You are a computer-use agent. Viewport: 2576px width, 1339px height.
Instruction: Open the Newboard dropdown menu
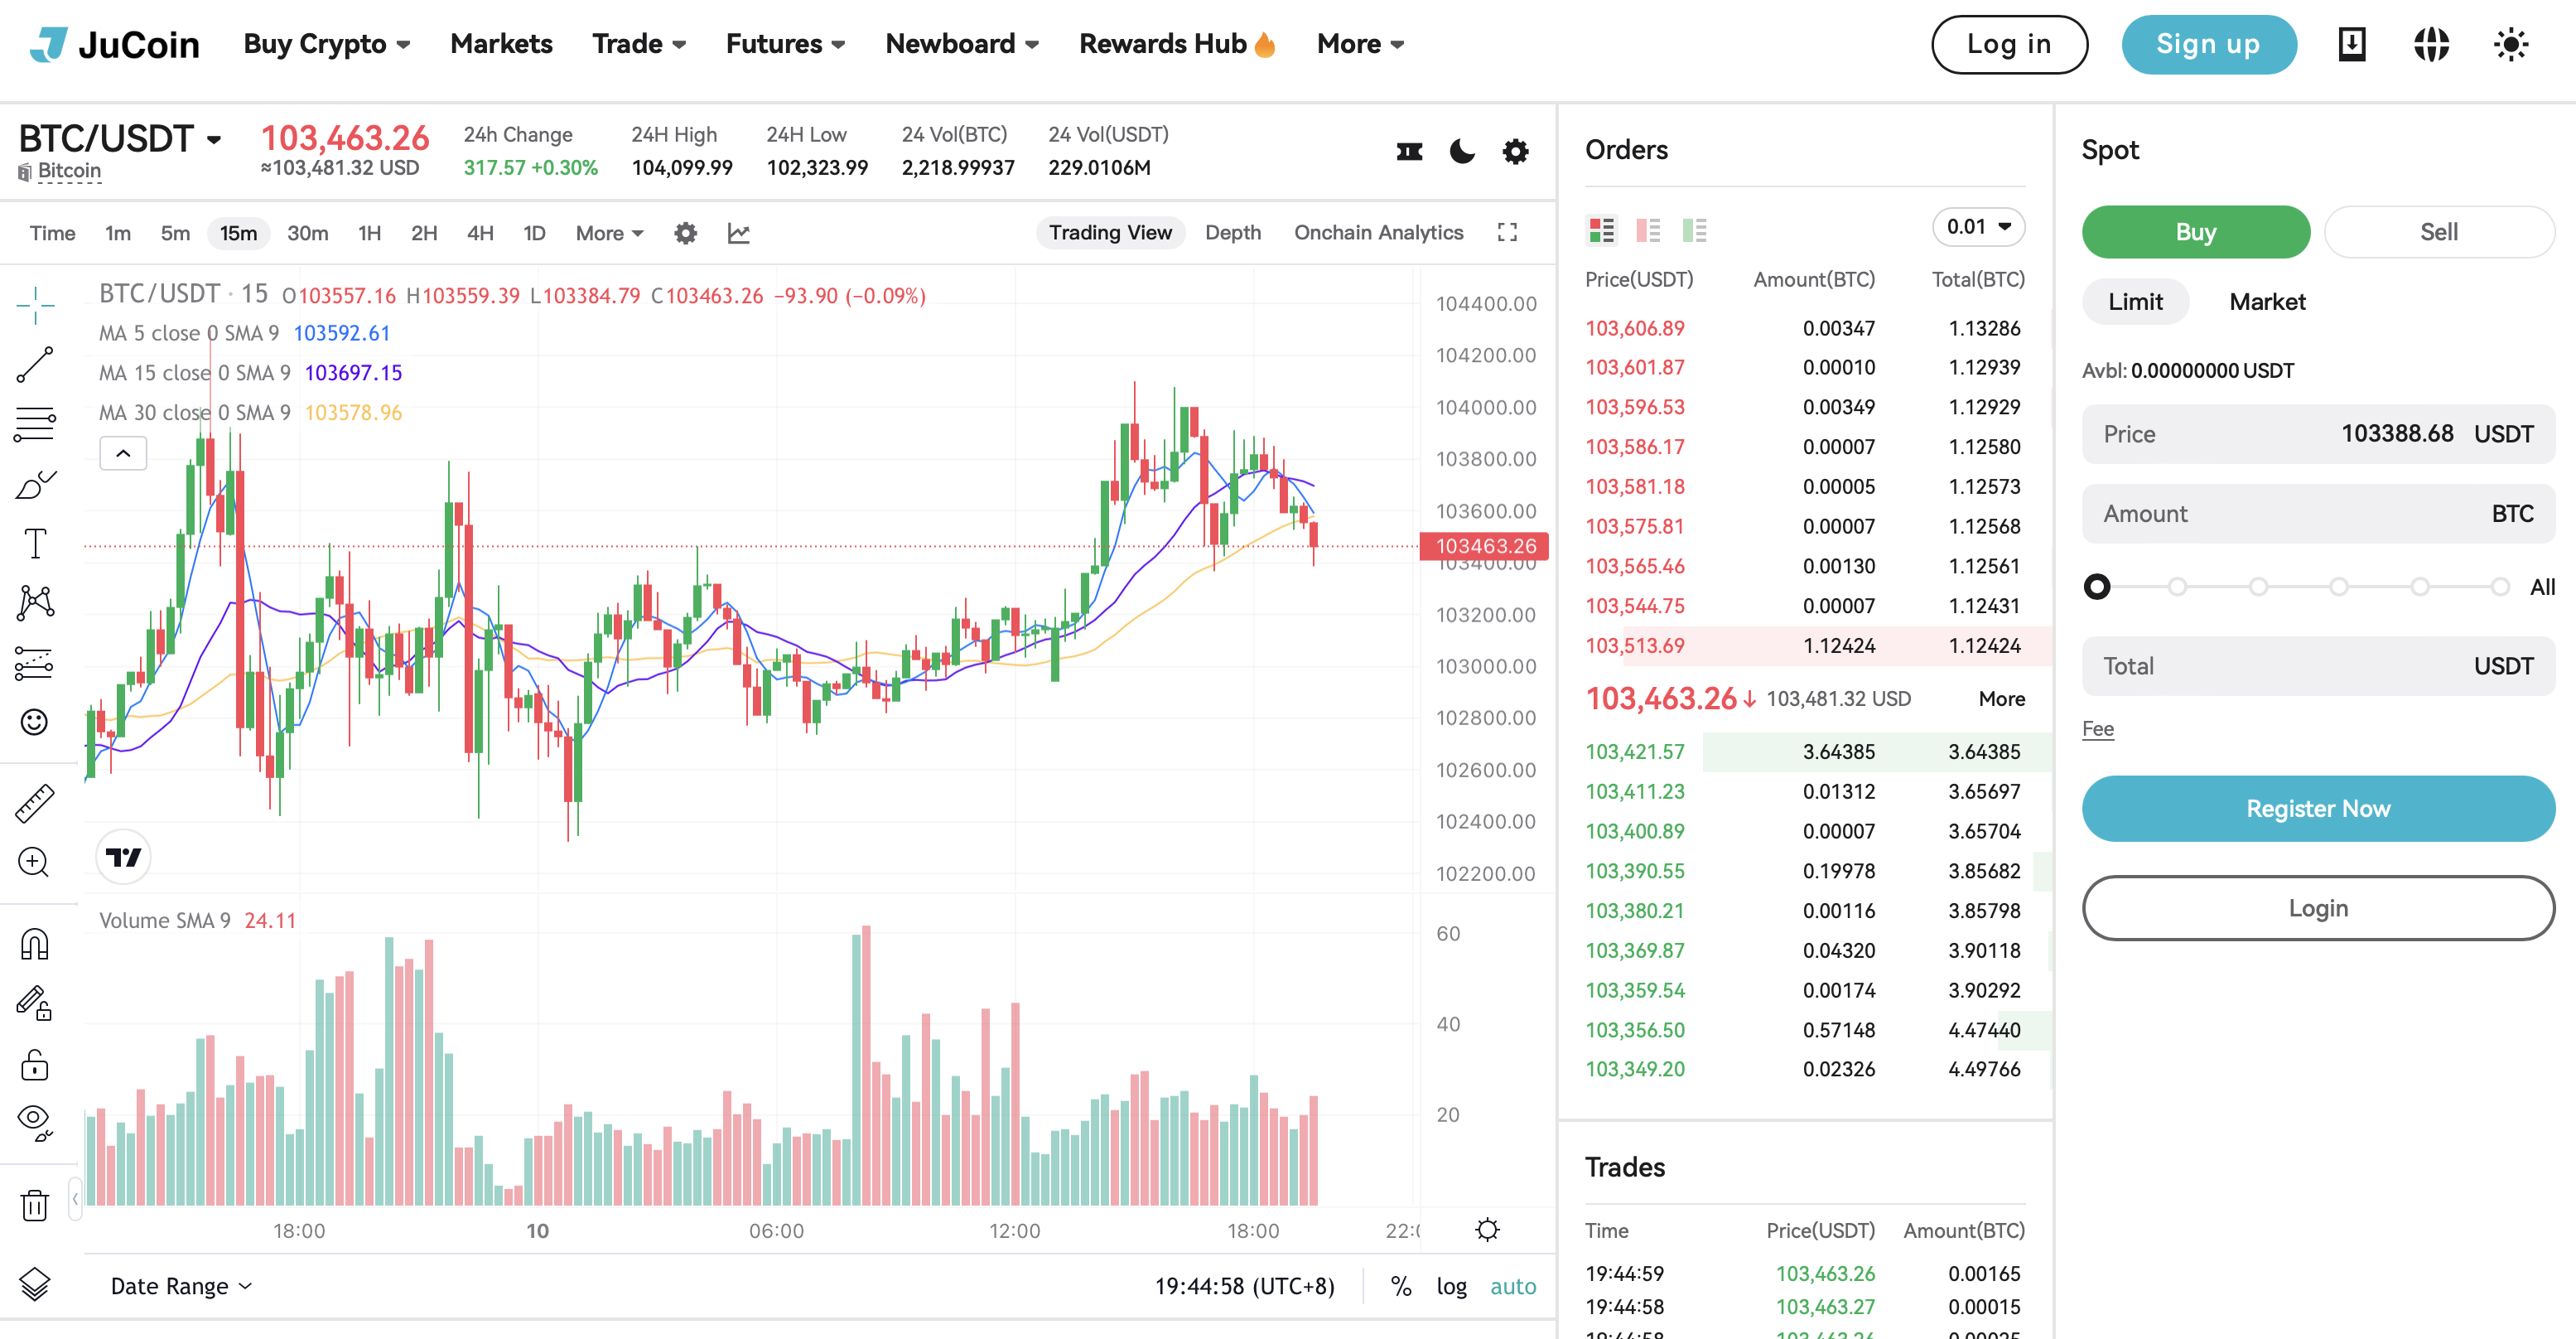coord(962,44)
